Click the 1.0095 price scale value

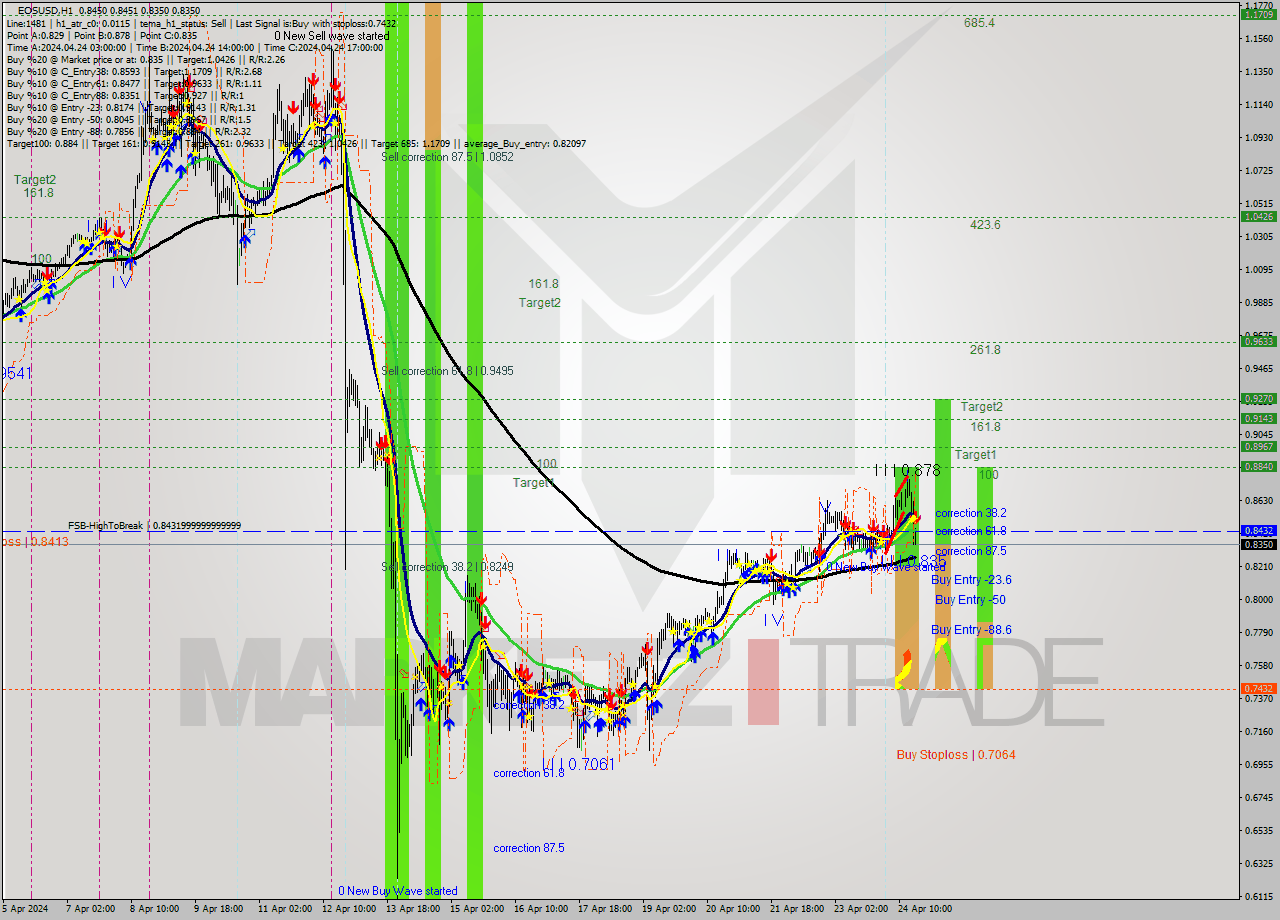coord(1258,269)
